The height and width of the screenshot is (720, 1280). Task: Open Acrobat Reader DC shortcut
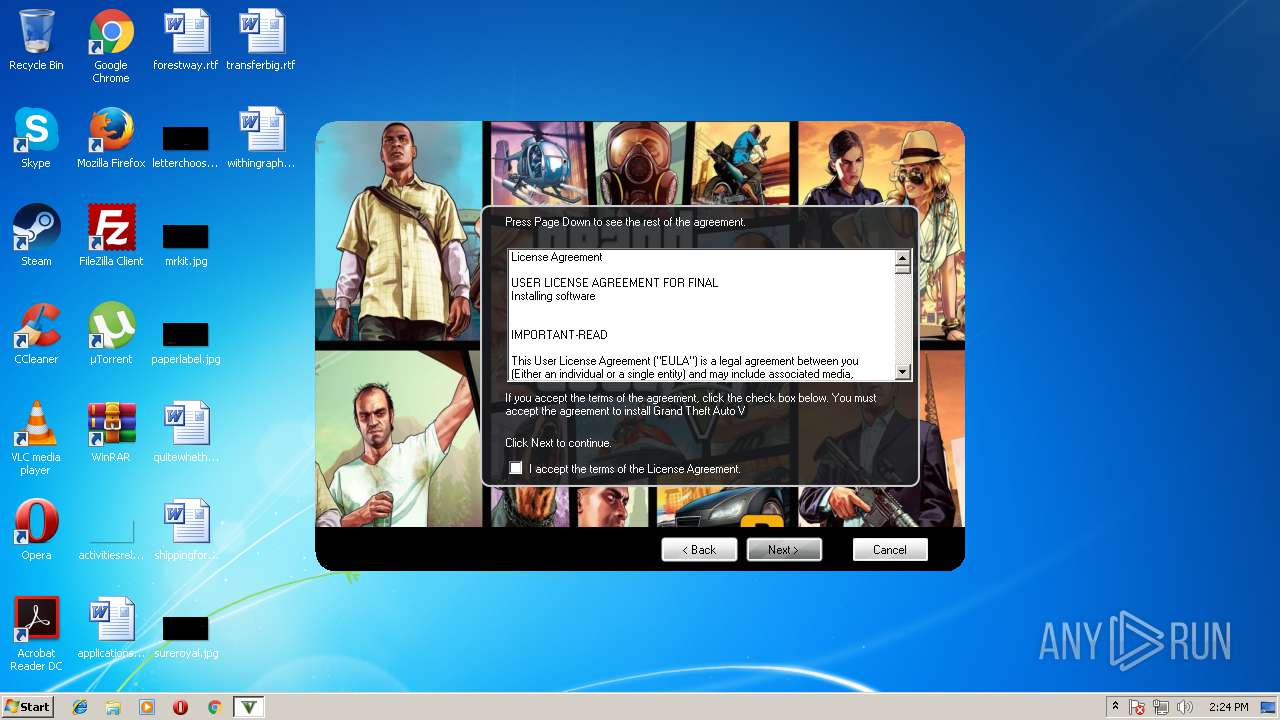pos(36,634)
